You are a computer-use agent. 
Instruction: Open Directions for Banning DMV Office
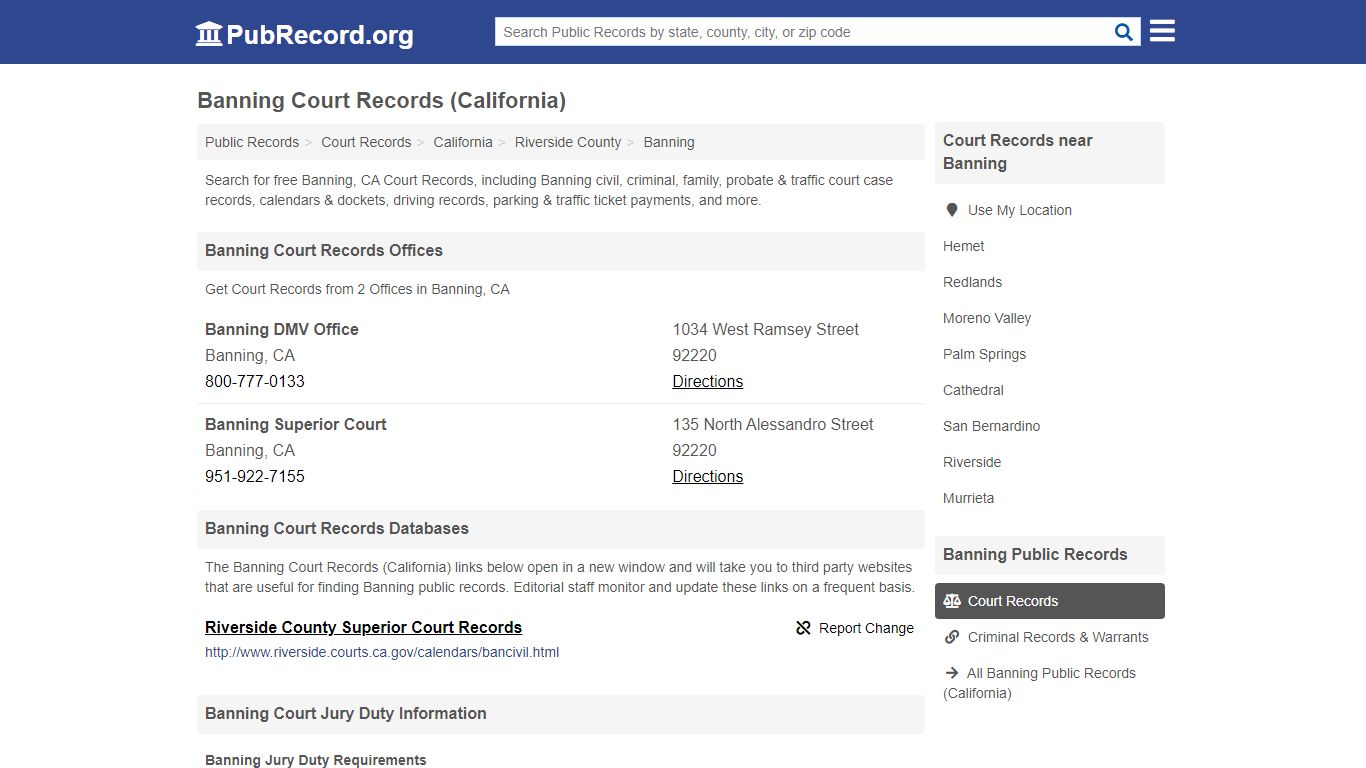coord(708,381)
